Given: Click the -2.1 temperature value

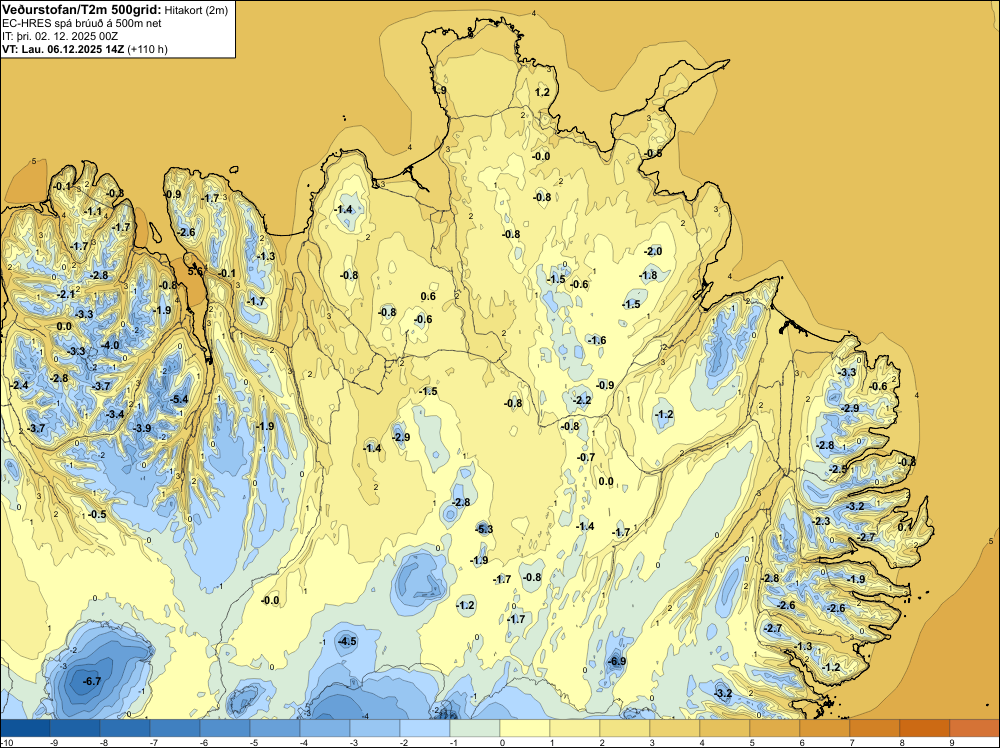Looking at the screenshot, I should click(66, 294).
